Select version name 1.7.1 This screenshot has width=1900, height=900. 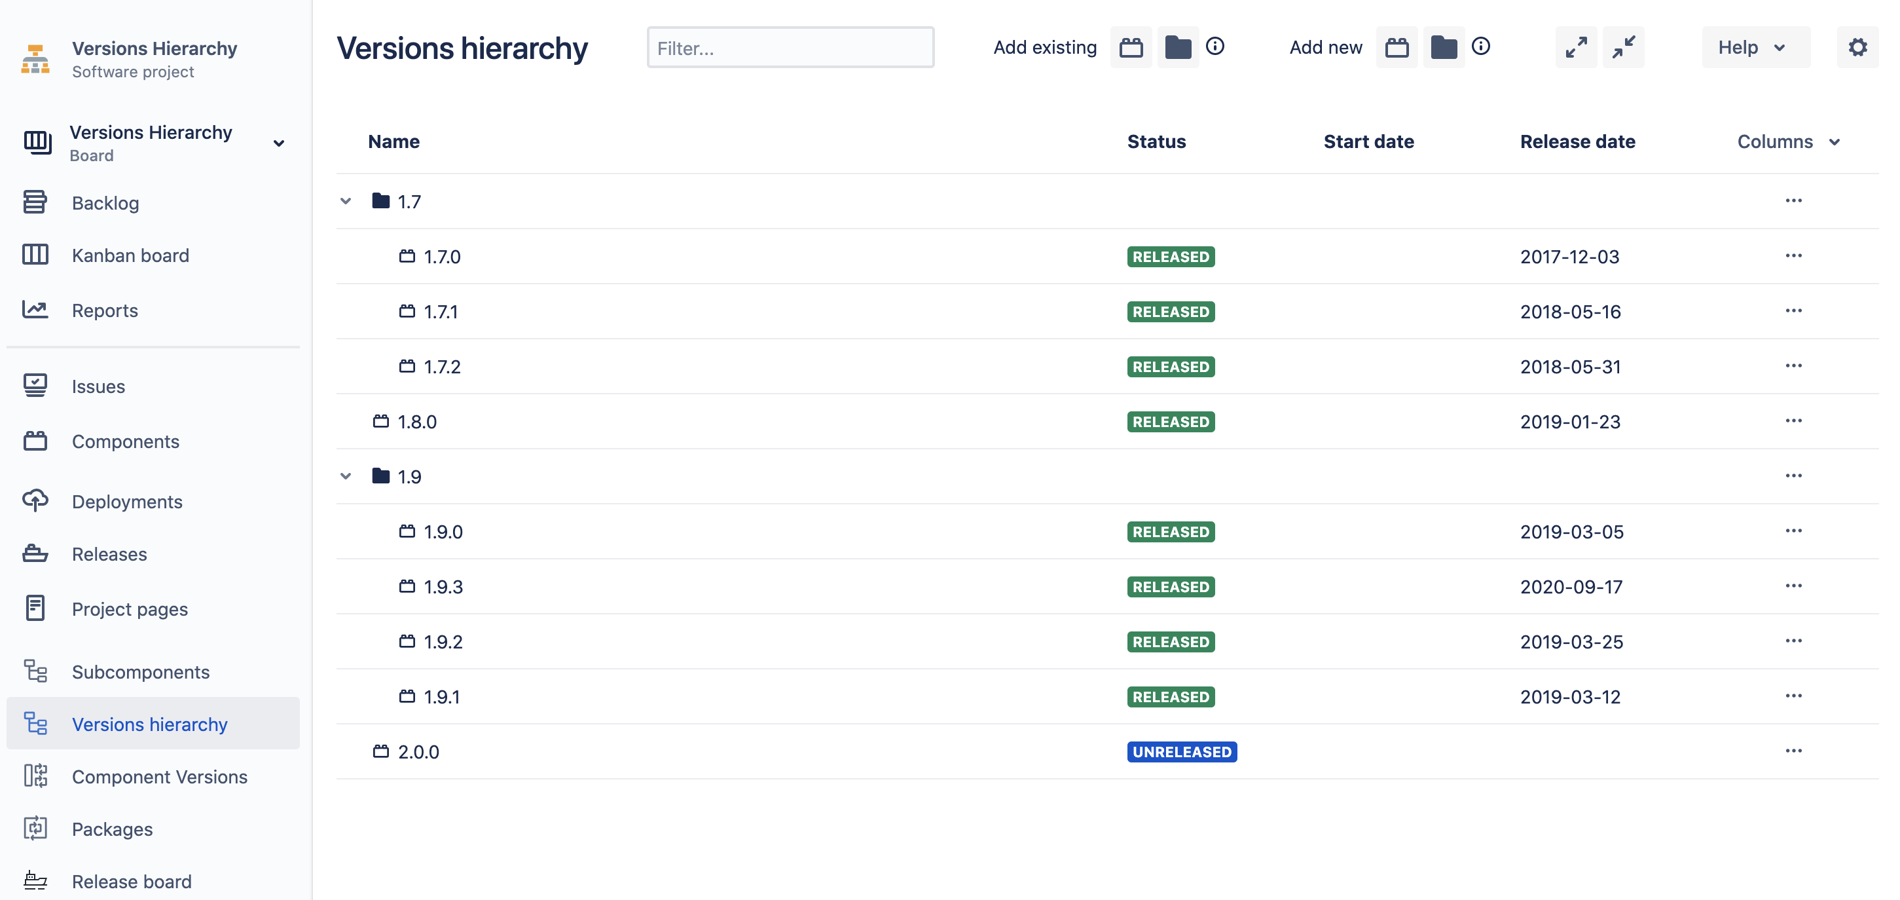441,312
